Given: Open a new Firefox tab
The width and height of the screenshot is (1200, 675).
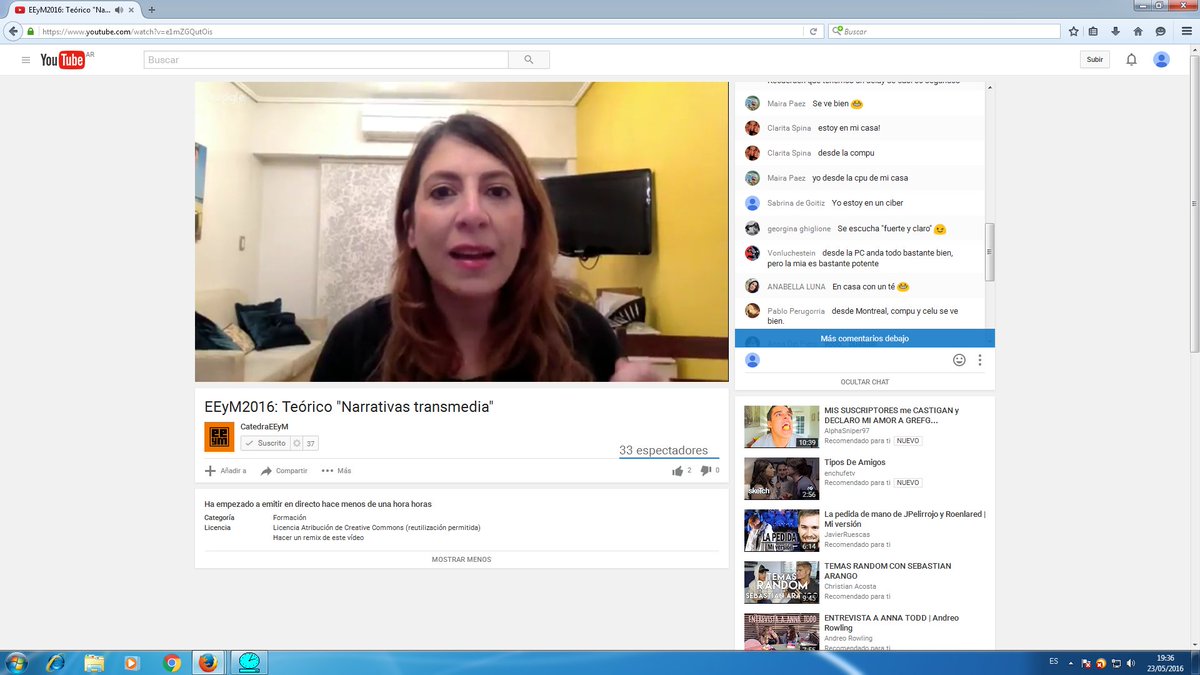Looking at the screenshot, I should point(152,9).
